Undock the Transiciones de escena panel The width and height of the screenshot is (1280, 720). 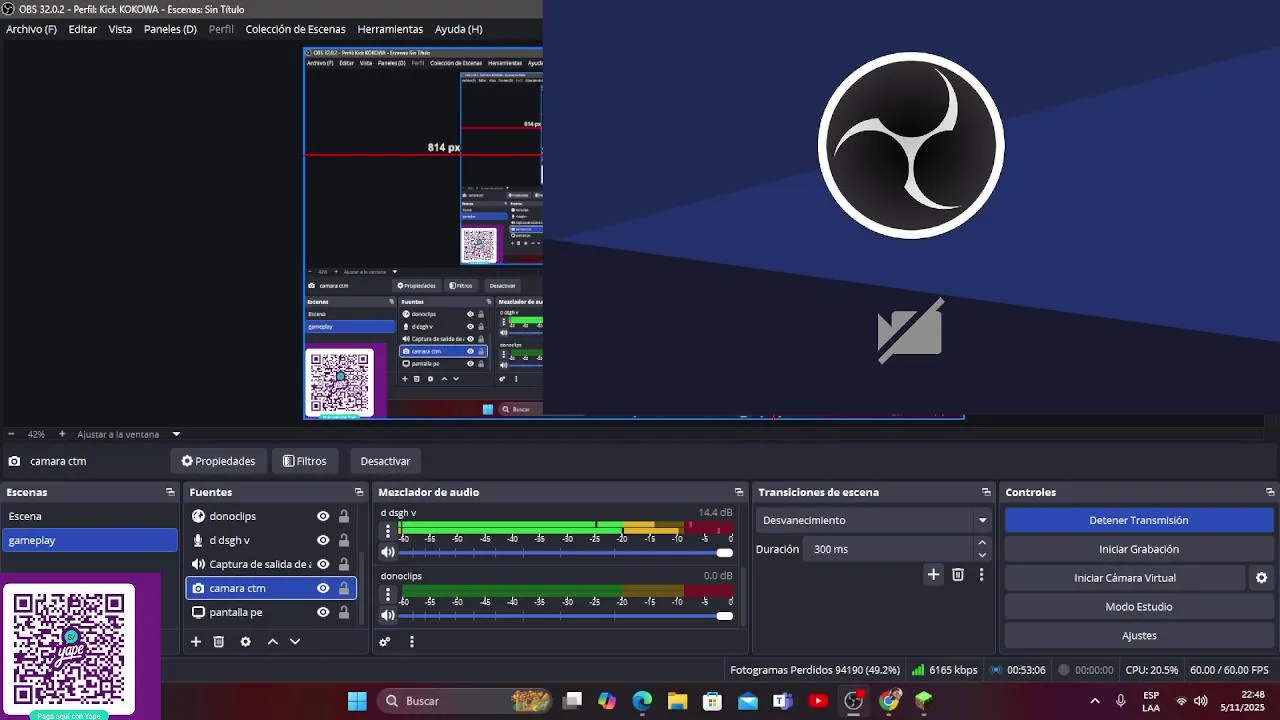click(x=986, y=492)
